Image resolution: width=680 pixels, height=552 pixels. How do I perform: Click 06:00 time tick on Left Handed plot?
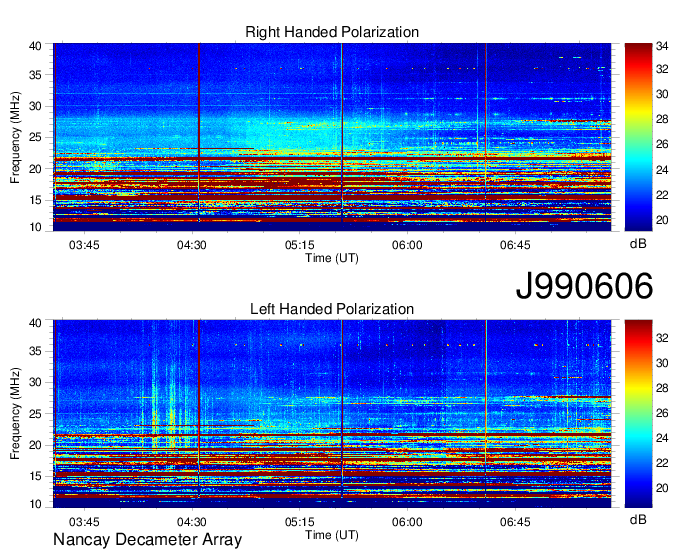click(x=407, y=522)
